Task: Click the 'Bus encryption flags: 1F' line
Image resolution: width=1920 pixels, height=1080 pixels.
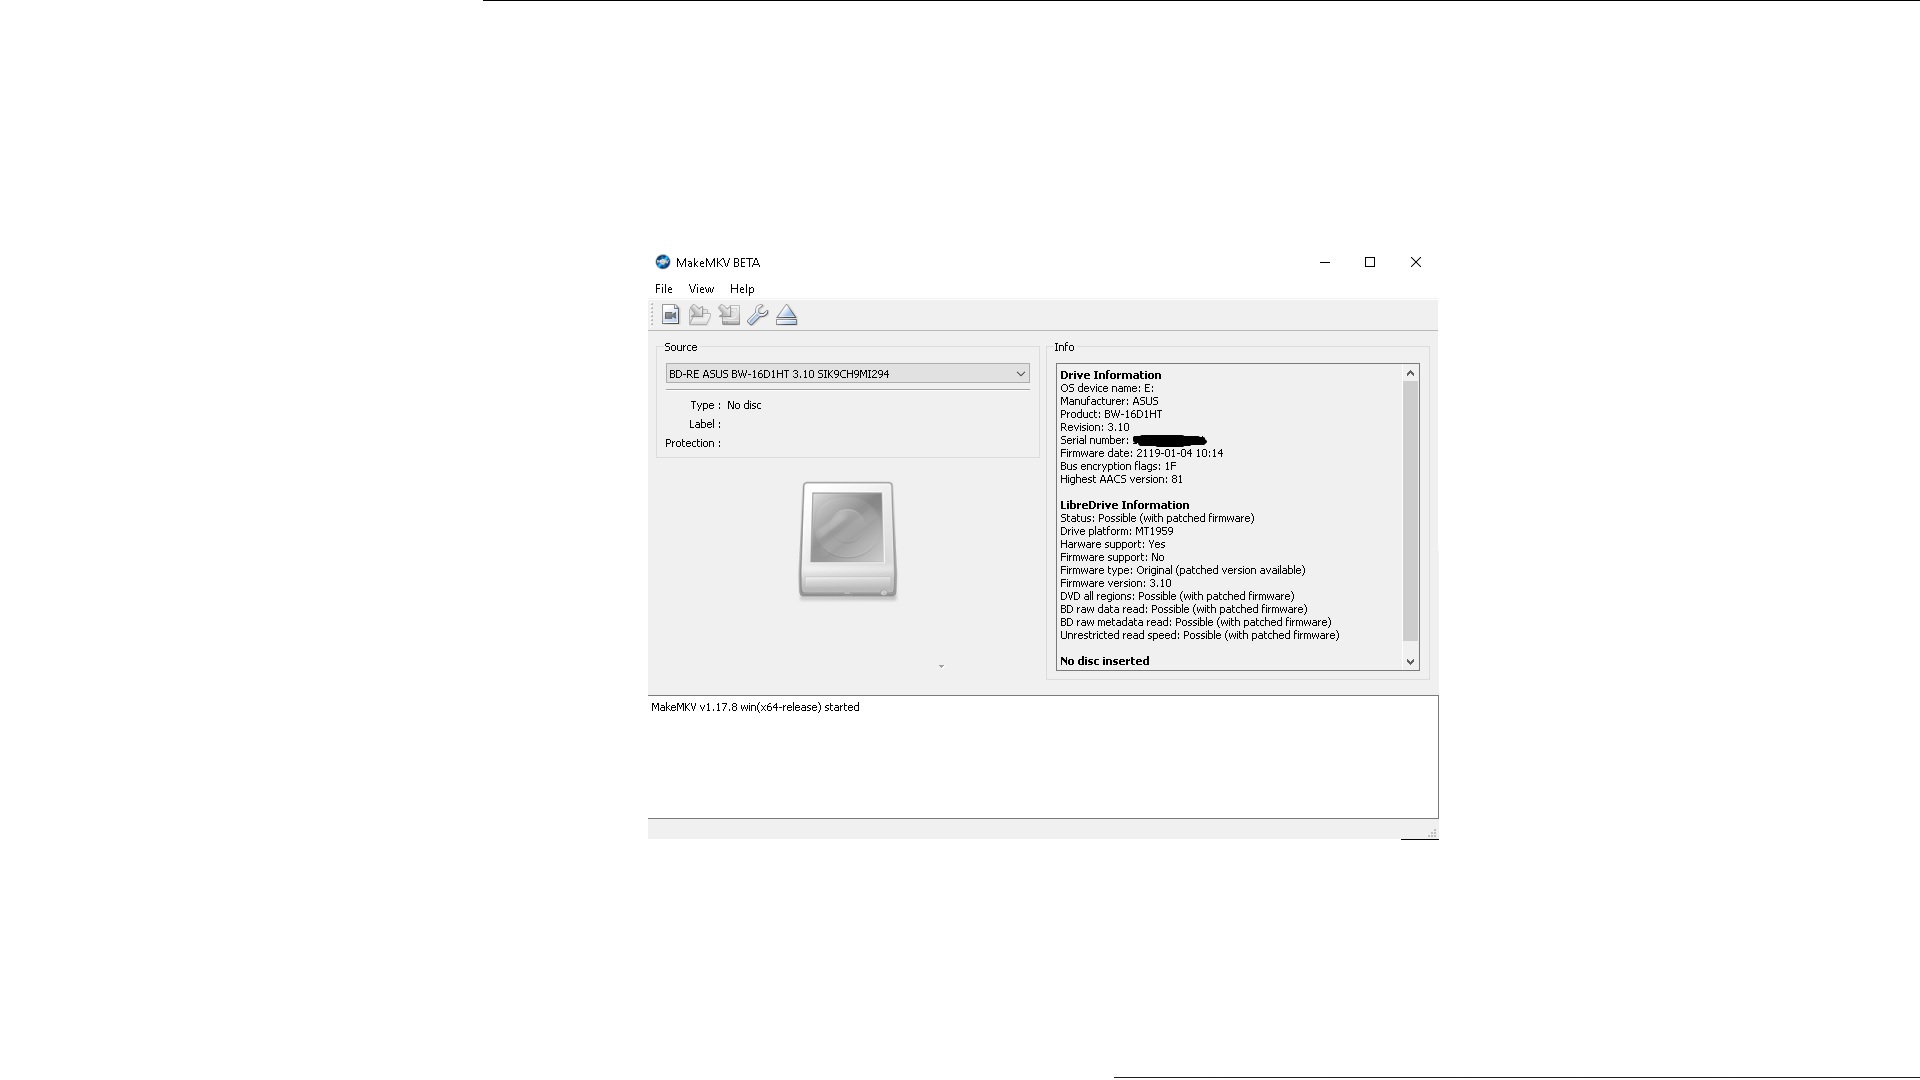Action: point(1118,466)
